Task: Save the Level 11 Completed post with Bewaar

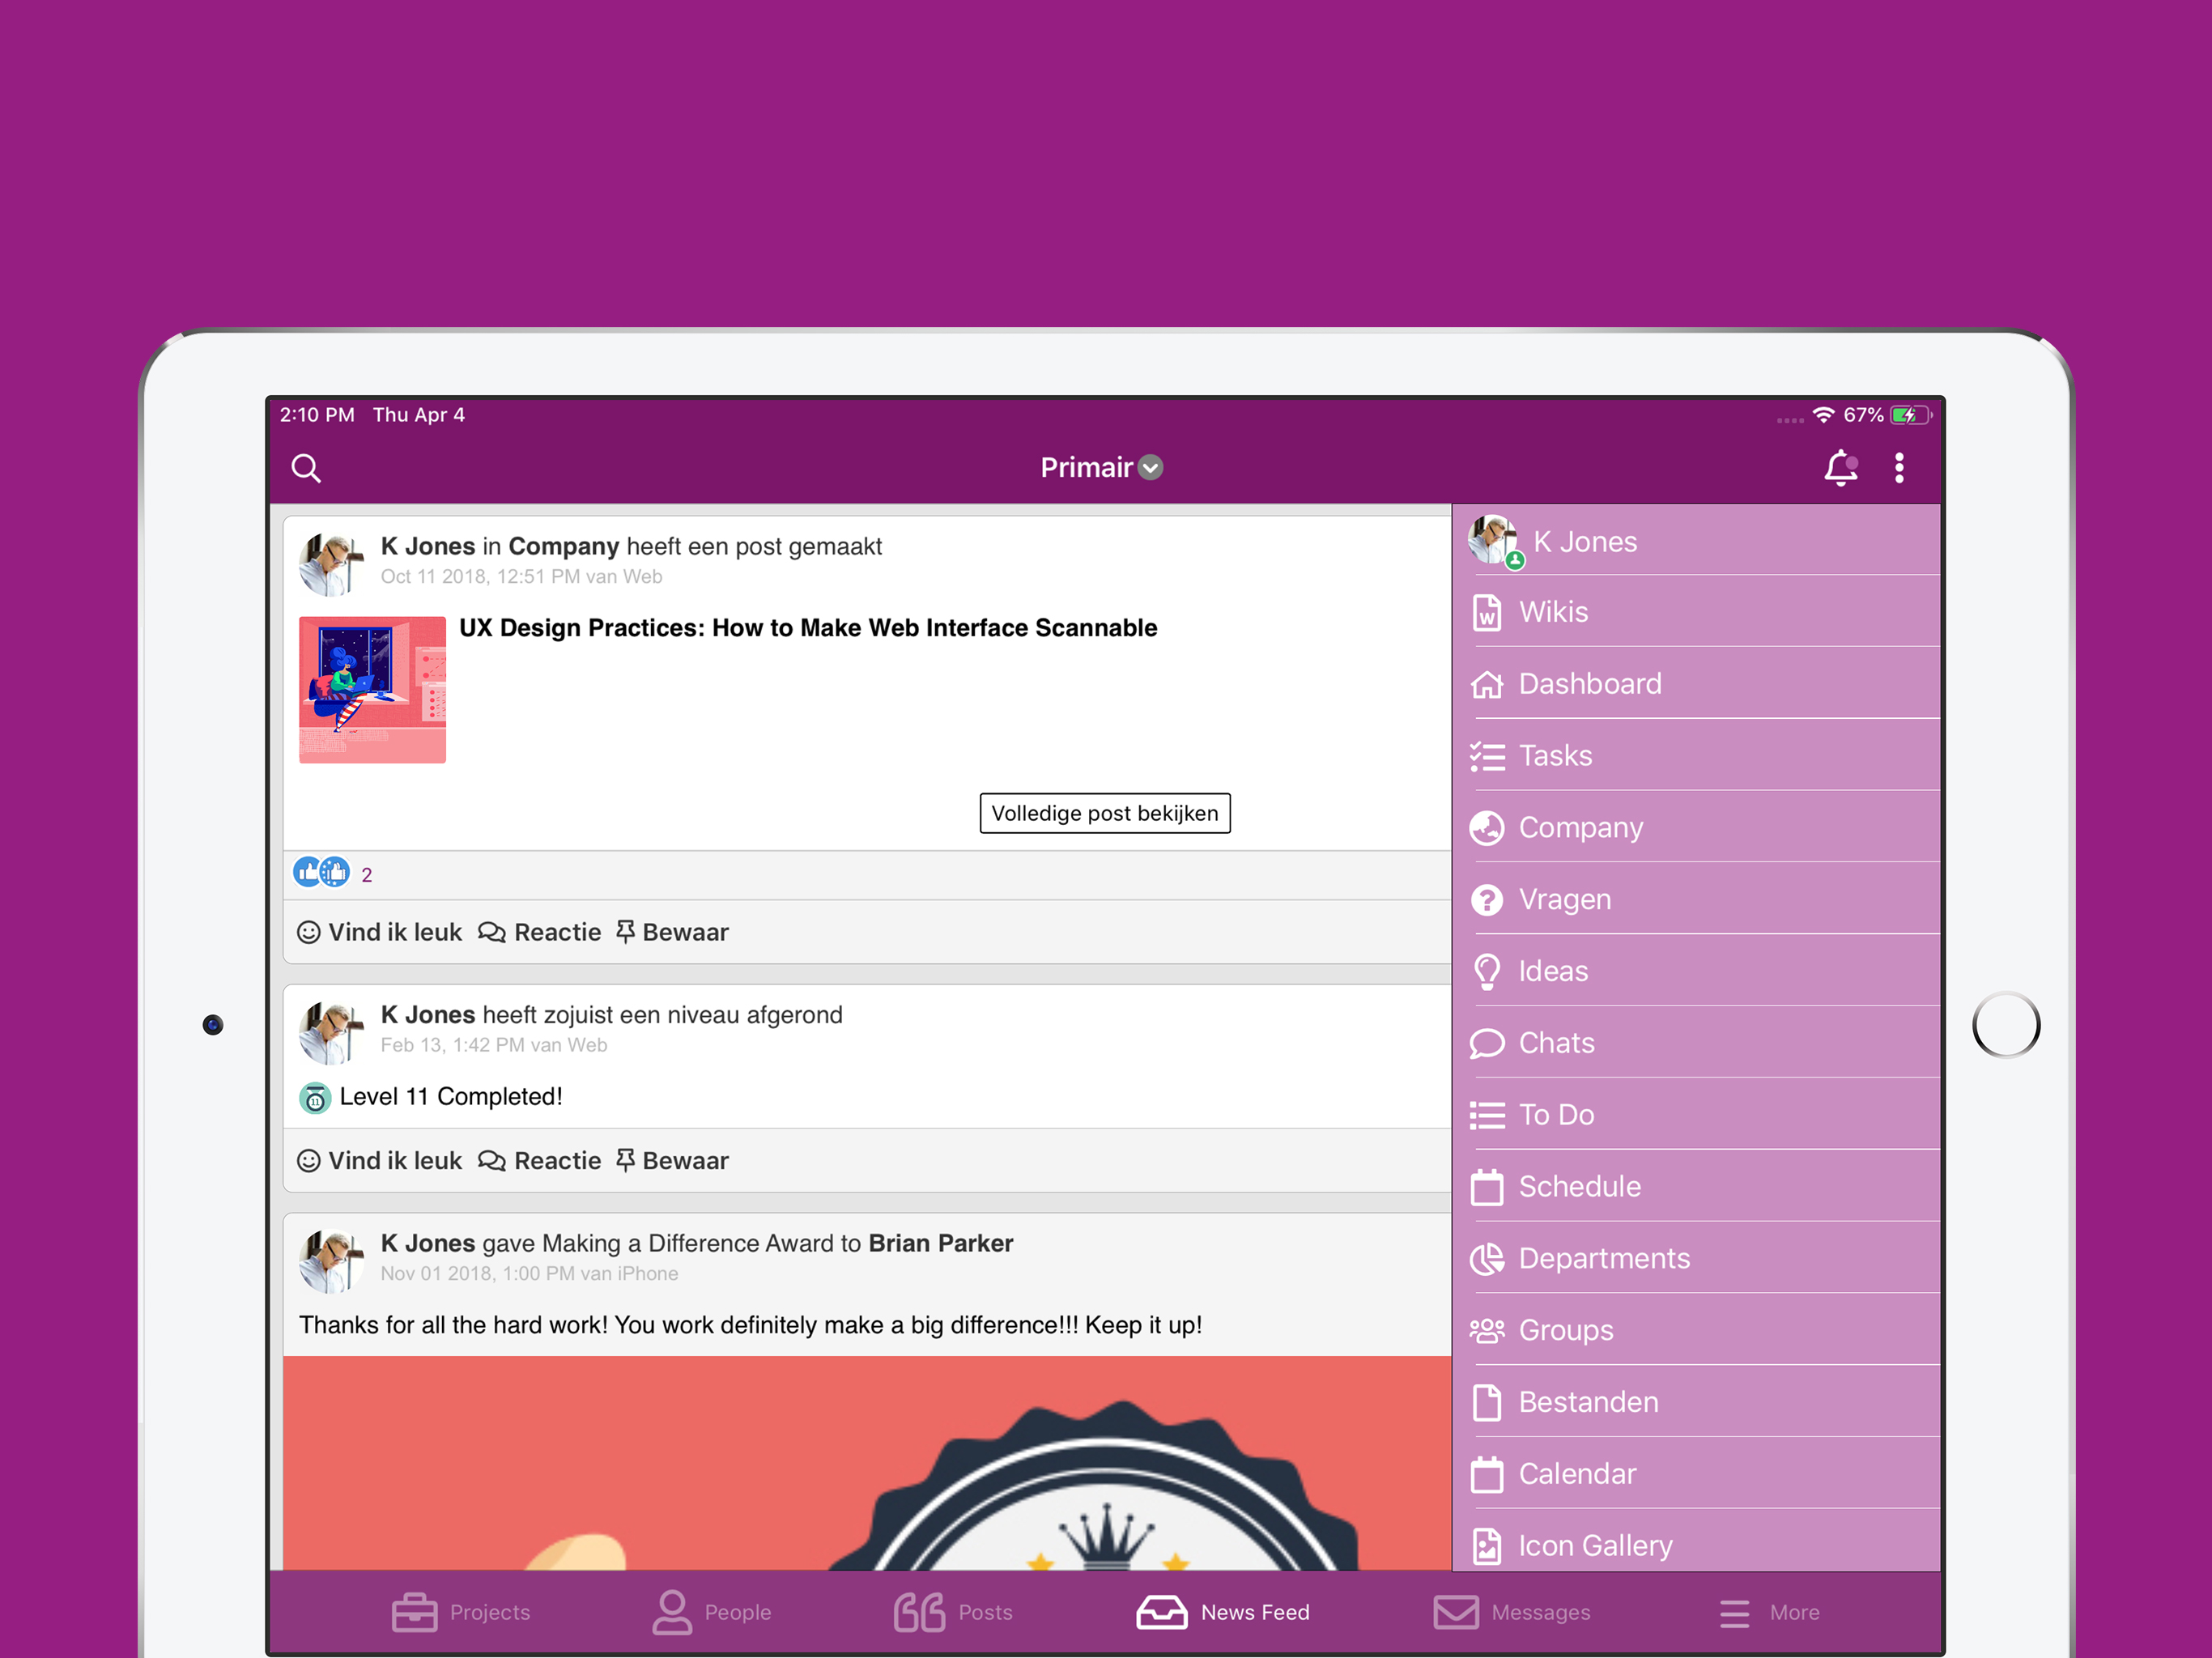Action: pyautogui.click(x=672, y=1161)
